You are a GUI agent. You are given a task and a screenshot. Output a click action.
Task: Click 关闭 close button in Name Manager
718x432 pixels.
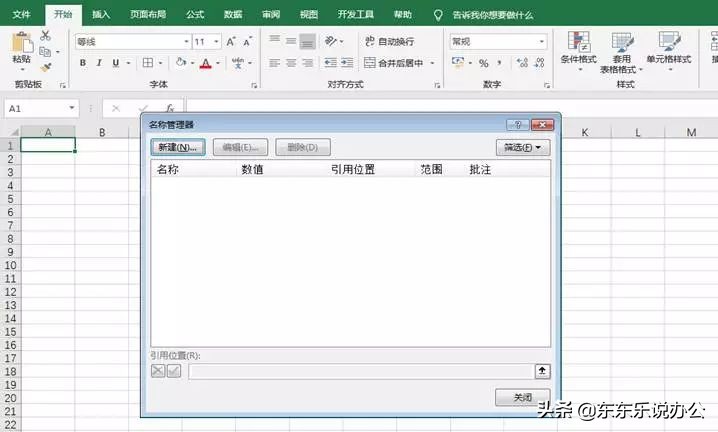pos(522,397)
